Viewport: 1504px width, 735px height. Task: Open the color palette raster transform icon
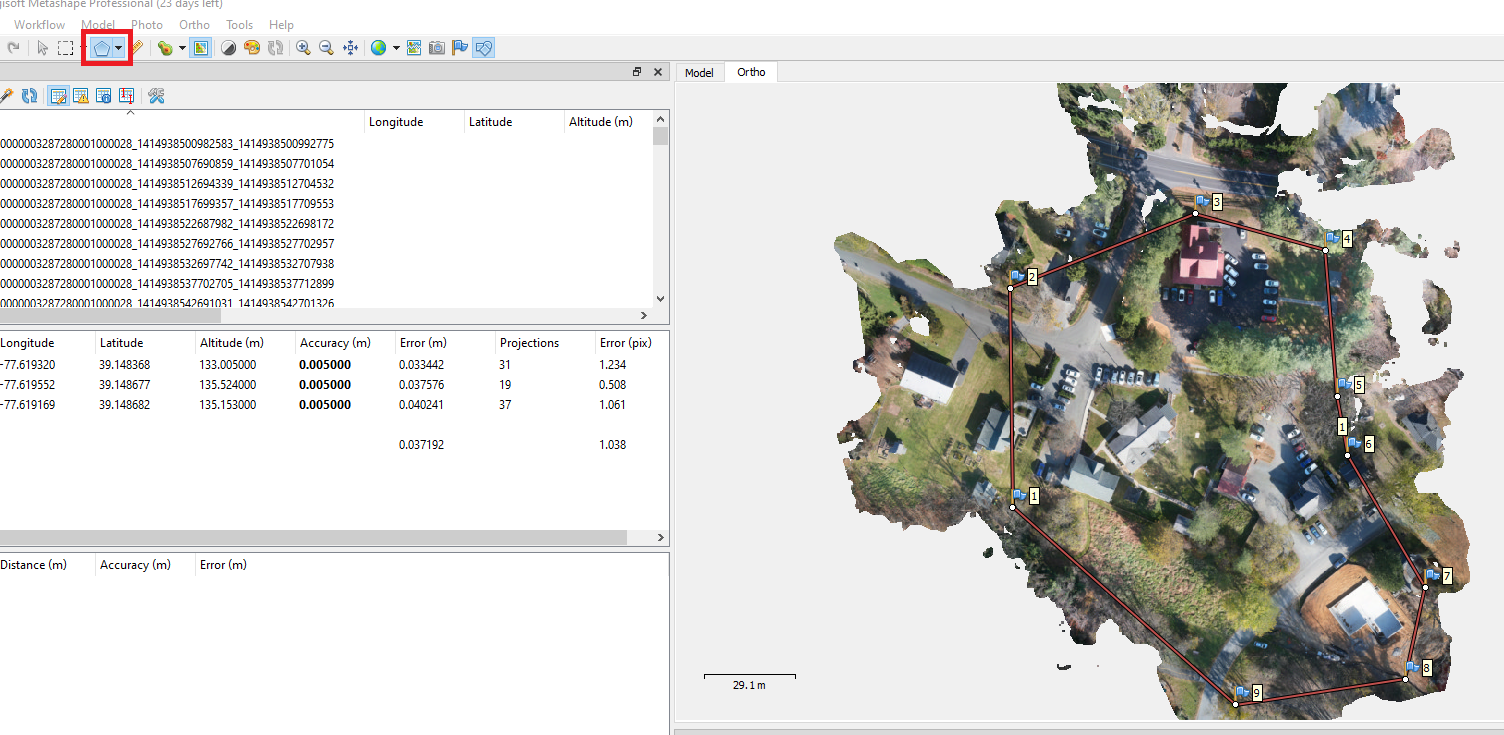tap(252, 48)
